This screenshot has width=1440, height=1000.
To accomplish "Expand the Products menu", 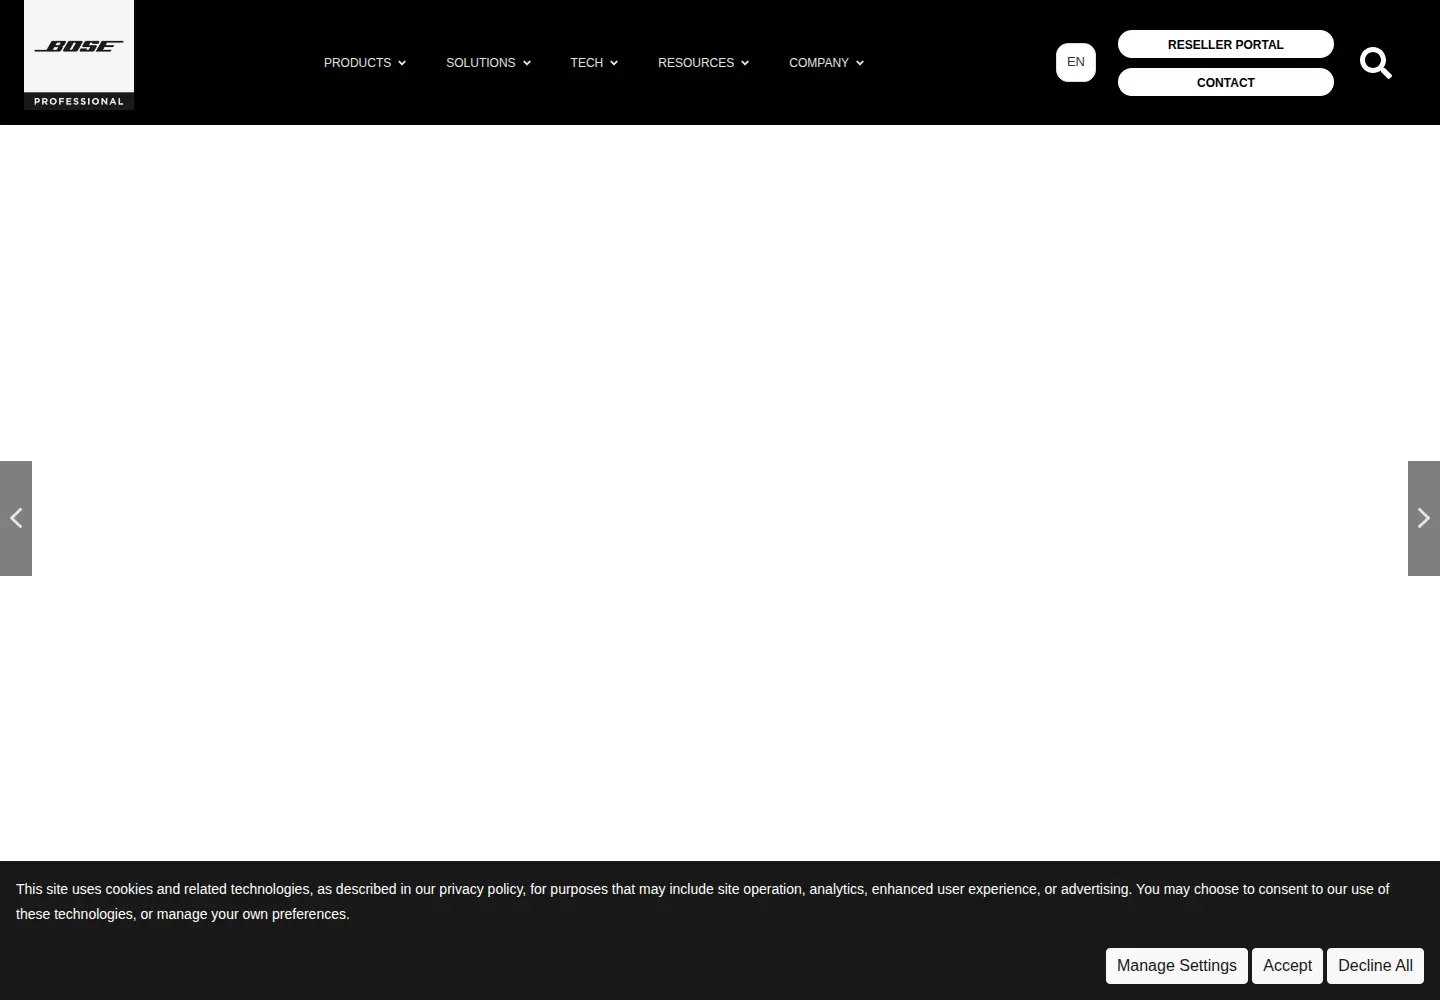I will (365, 63).
